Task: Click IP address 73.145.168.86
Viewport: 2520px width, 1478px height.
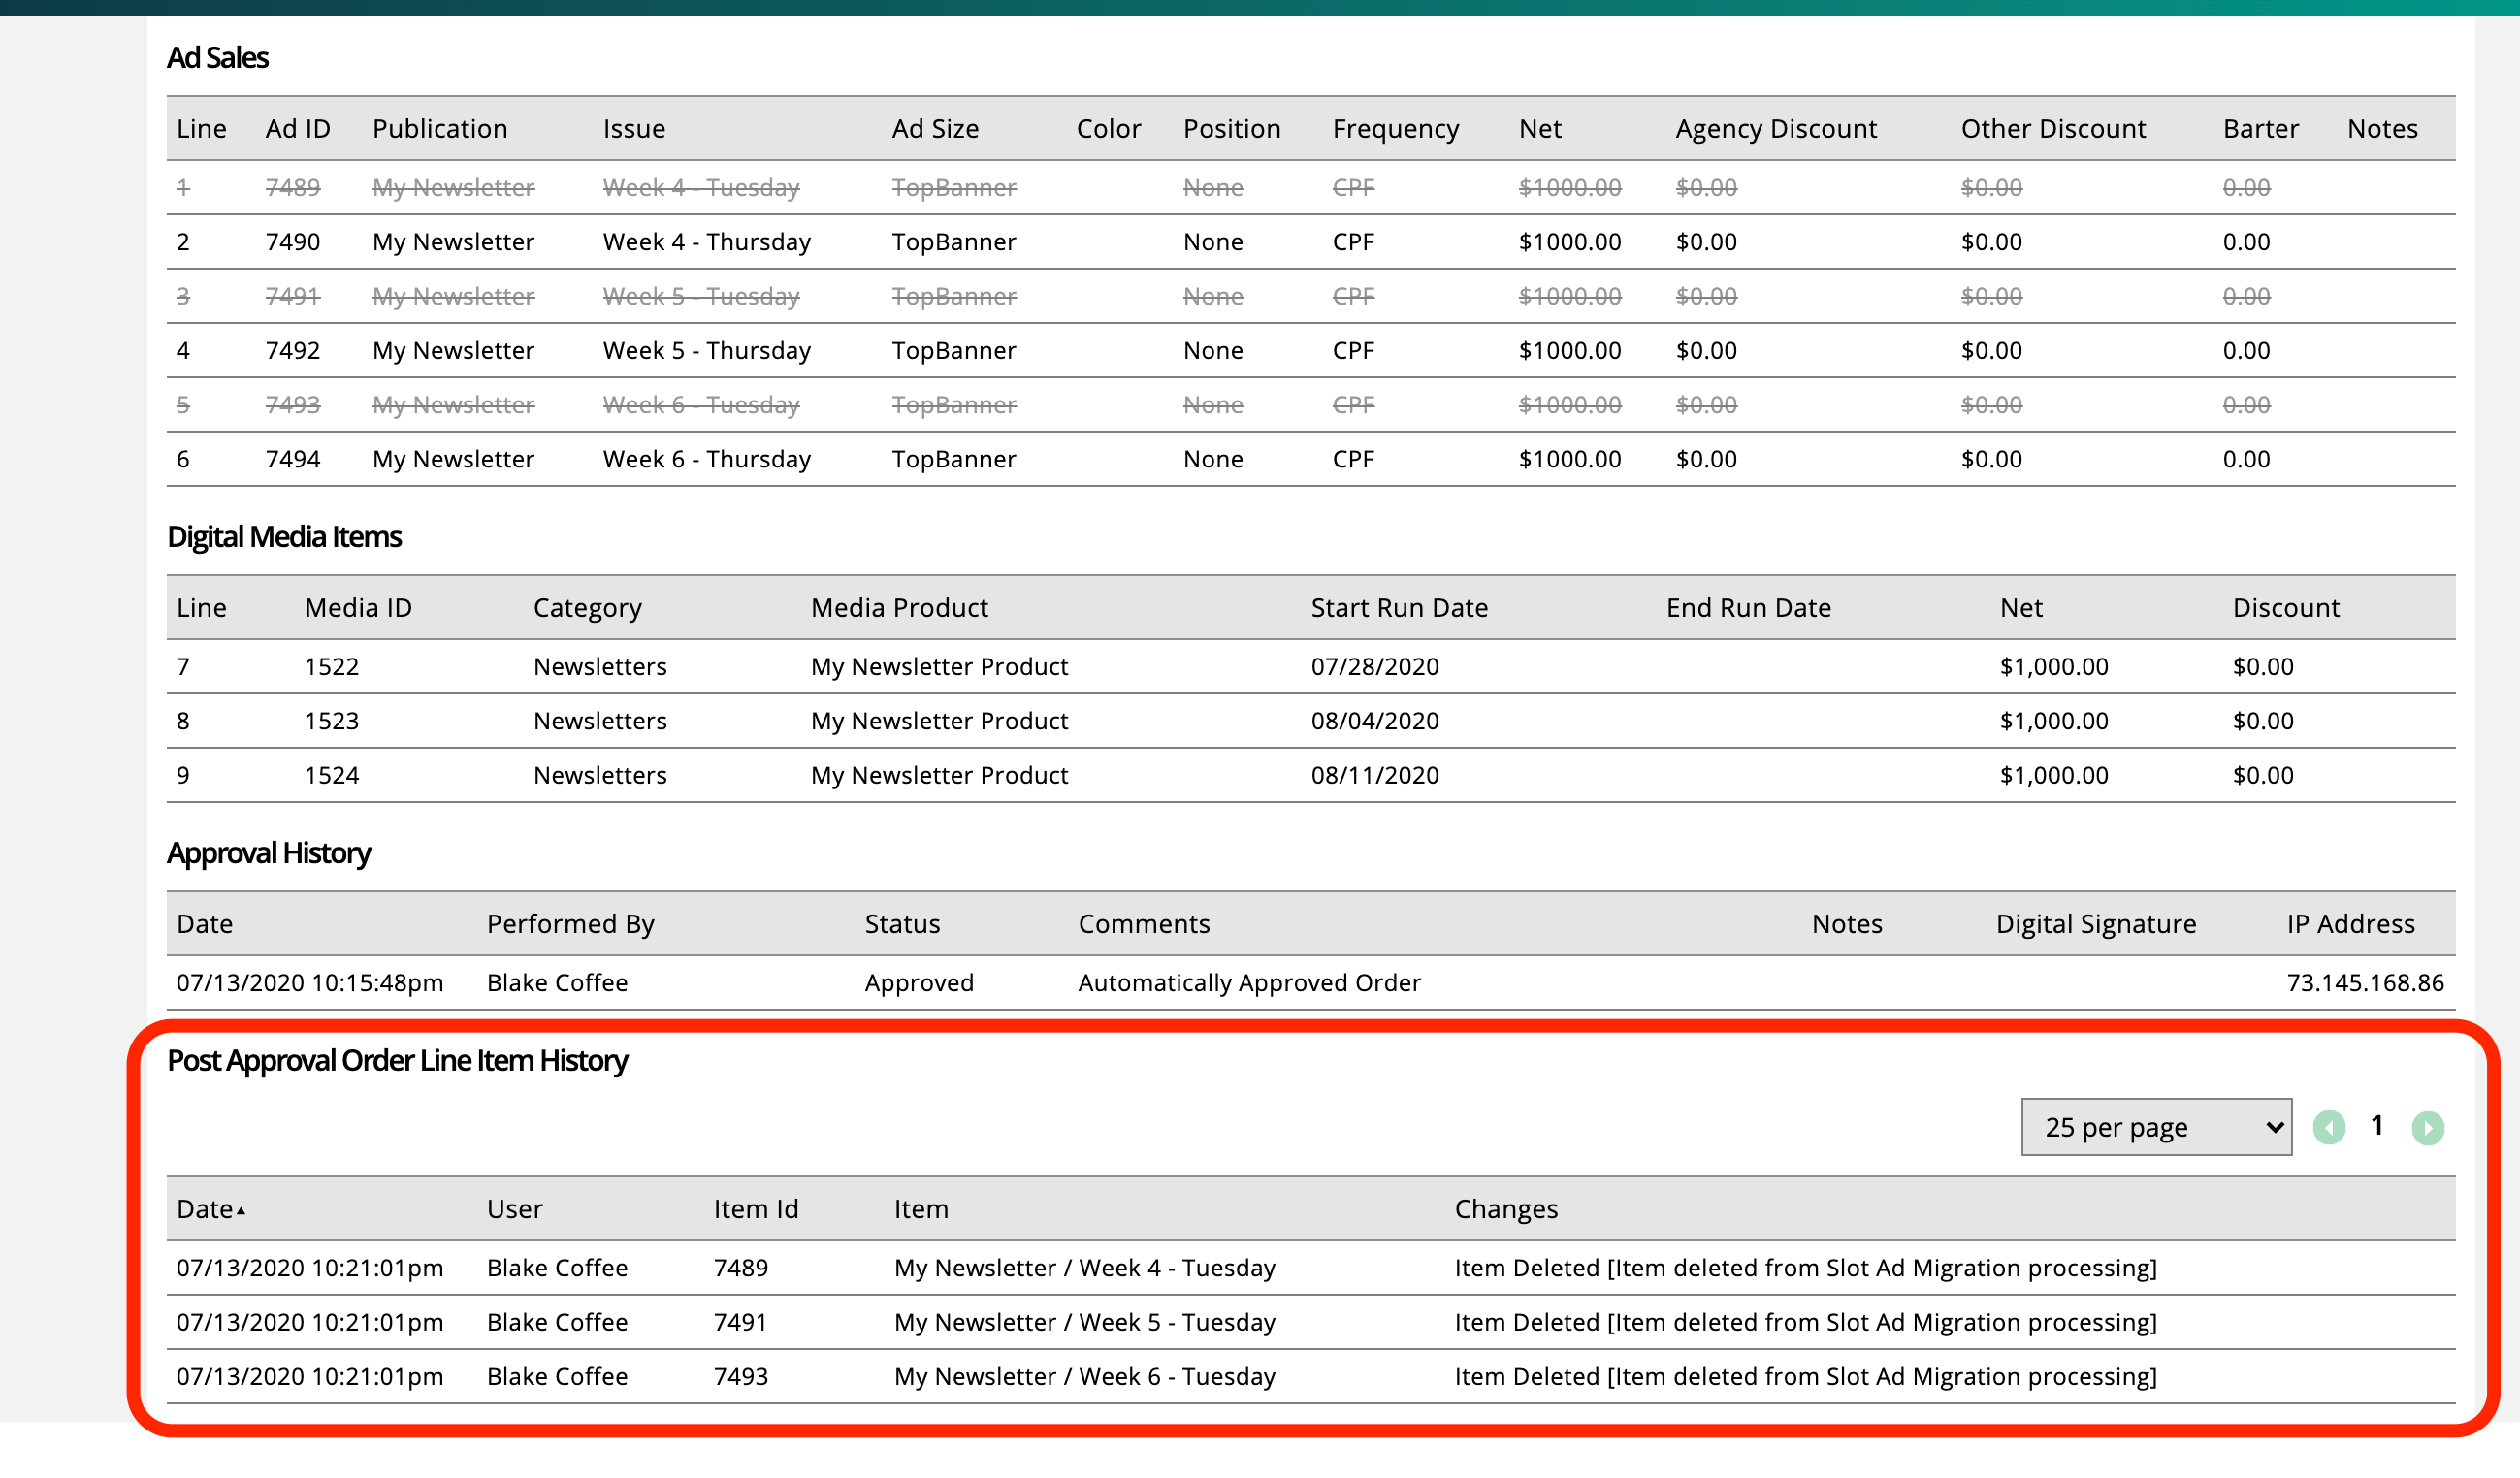Action: (2364, 983)
